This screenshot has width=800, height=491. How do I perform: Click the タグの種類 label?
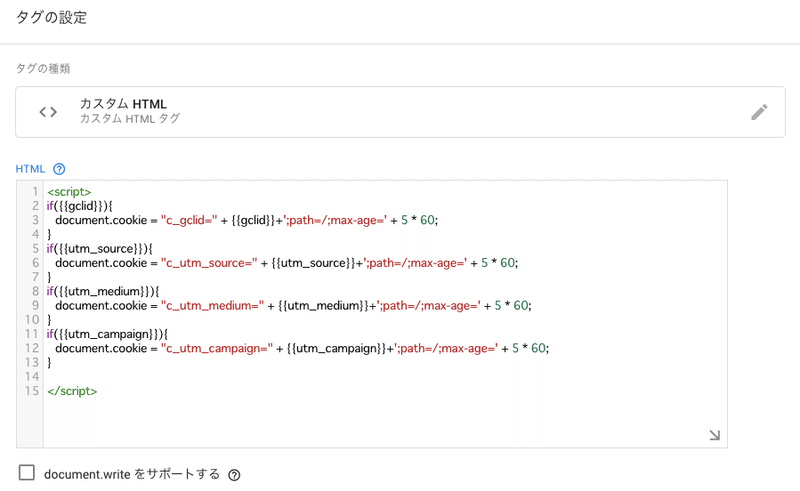tap(43, 68)
